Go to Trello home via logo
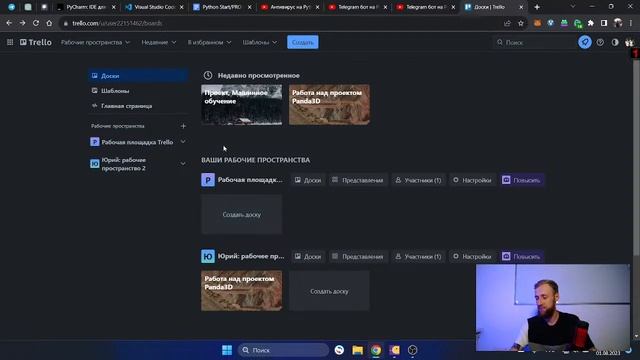The image size is (640, 360). tap(36, 42)
